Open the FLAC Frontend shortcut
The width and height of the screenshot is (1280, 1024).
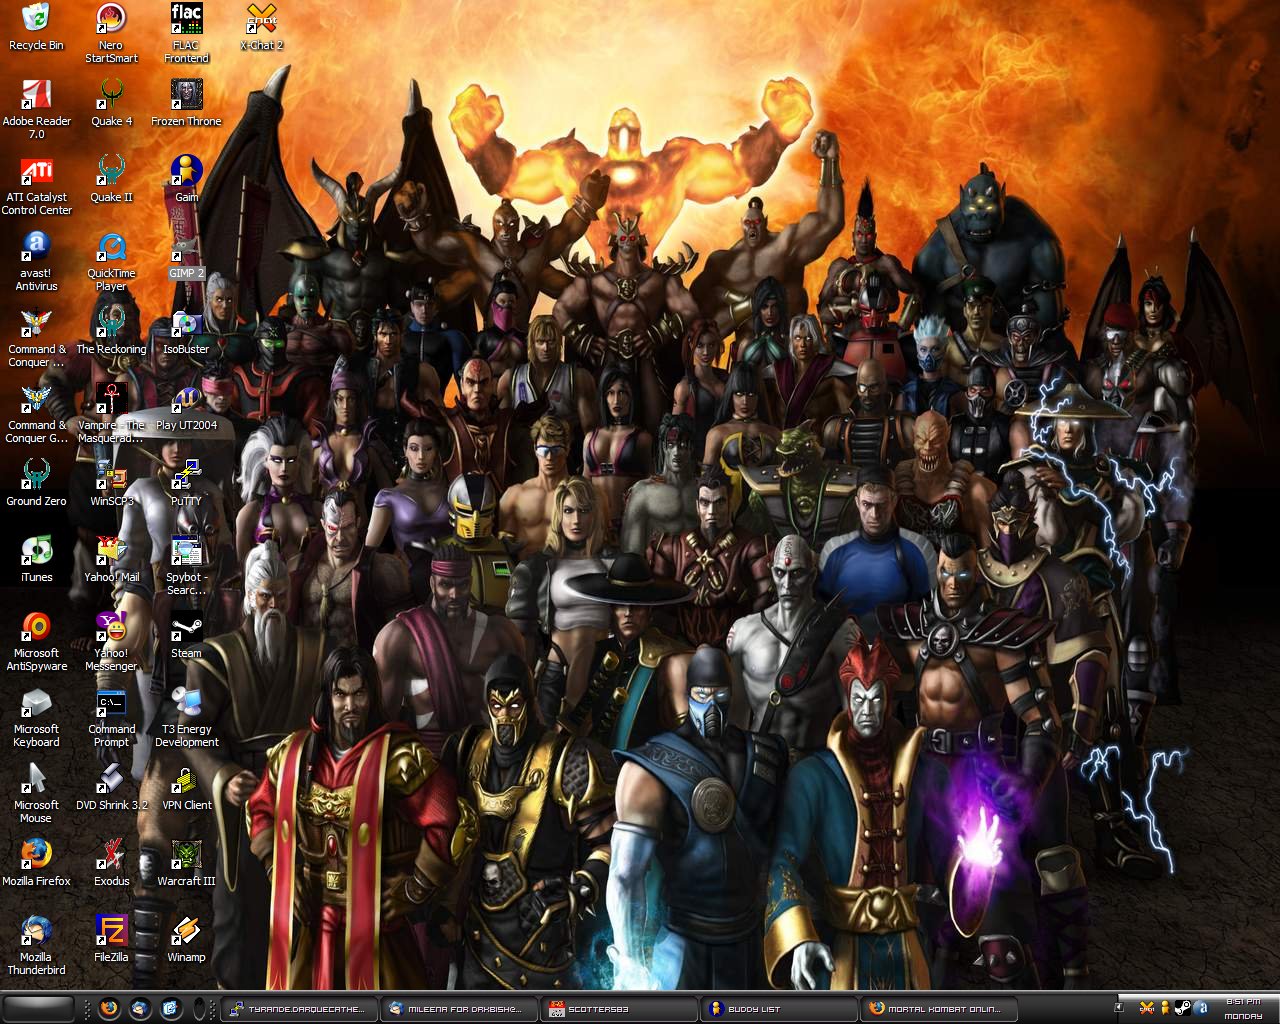coord(186,33)
